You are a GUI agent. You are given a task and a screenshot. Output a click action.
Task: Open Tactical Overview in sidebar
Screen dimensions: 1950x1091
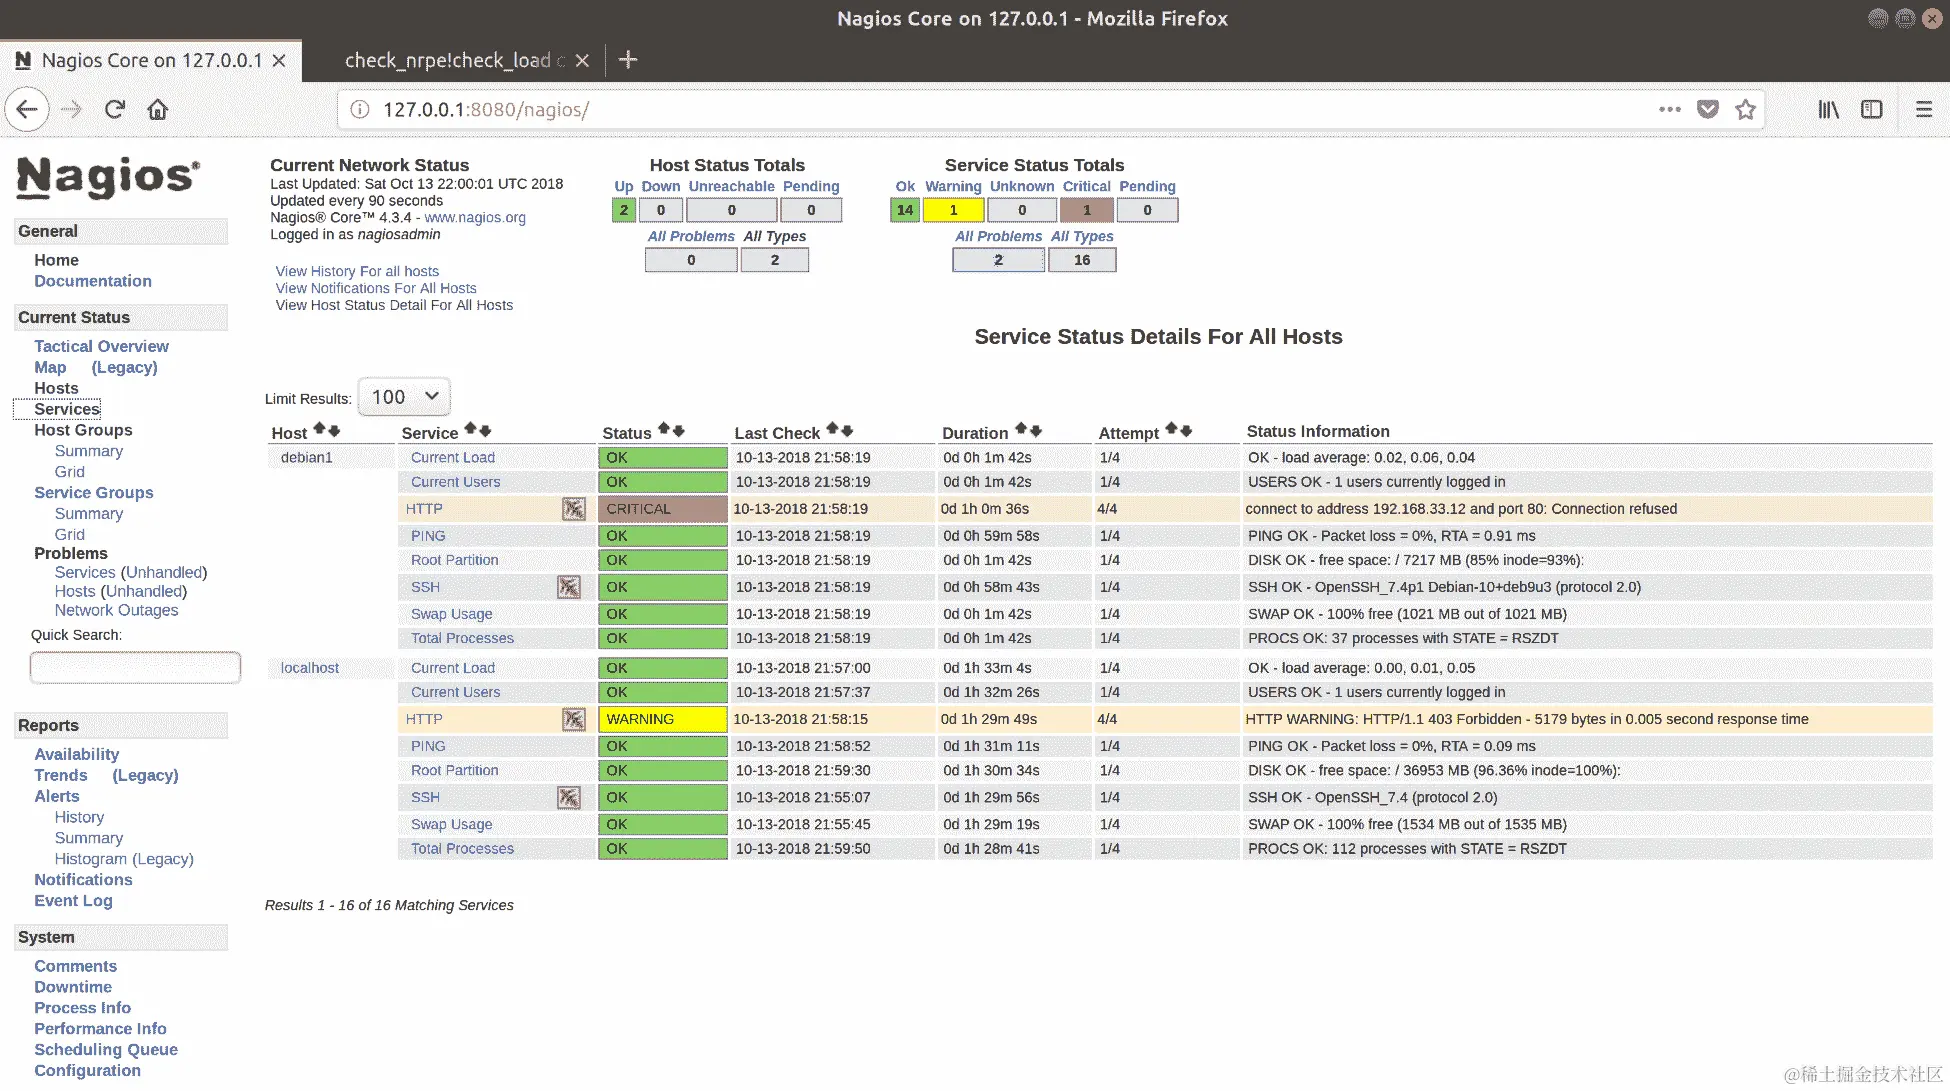[x=101, y=346]
